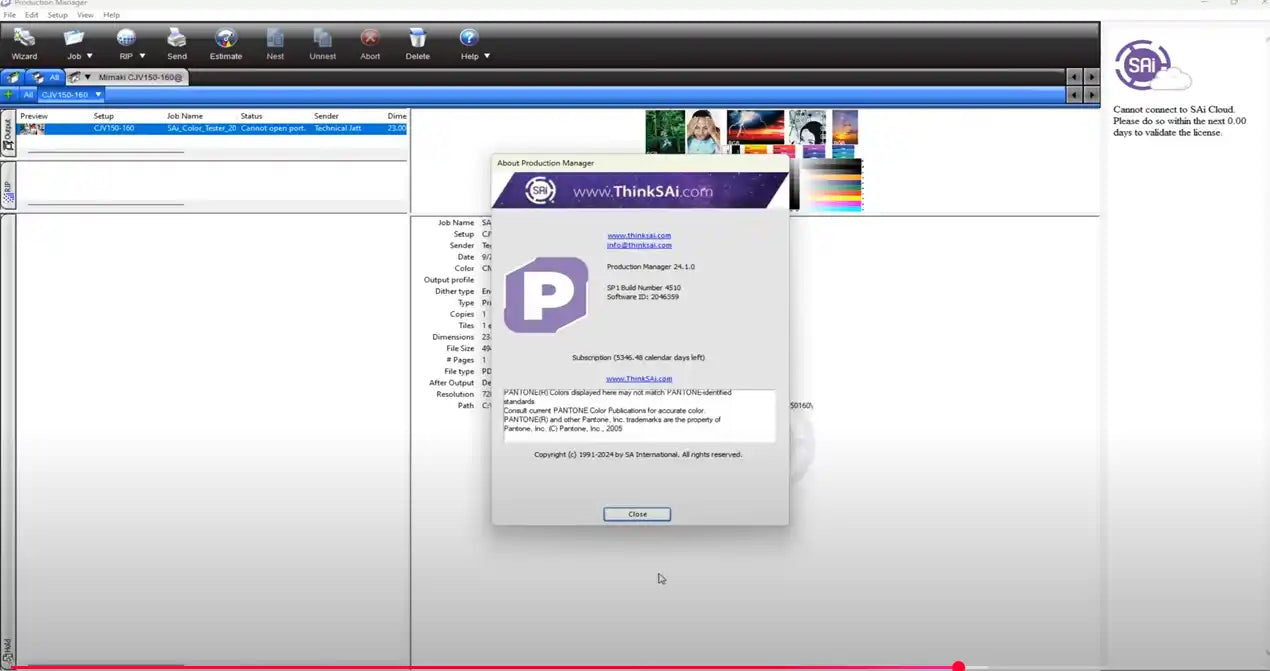Select the vertical Output queue tab
The width and height of the screenshot is (1270, 671).
(x=8, y=135)
